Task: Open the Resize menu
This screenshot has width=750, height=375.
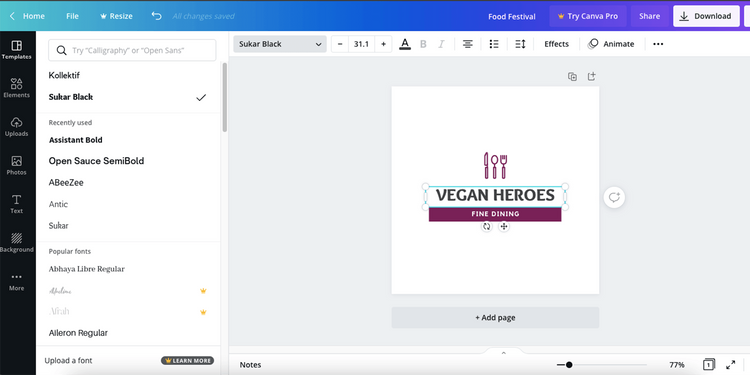Action: (116, 16)
